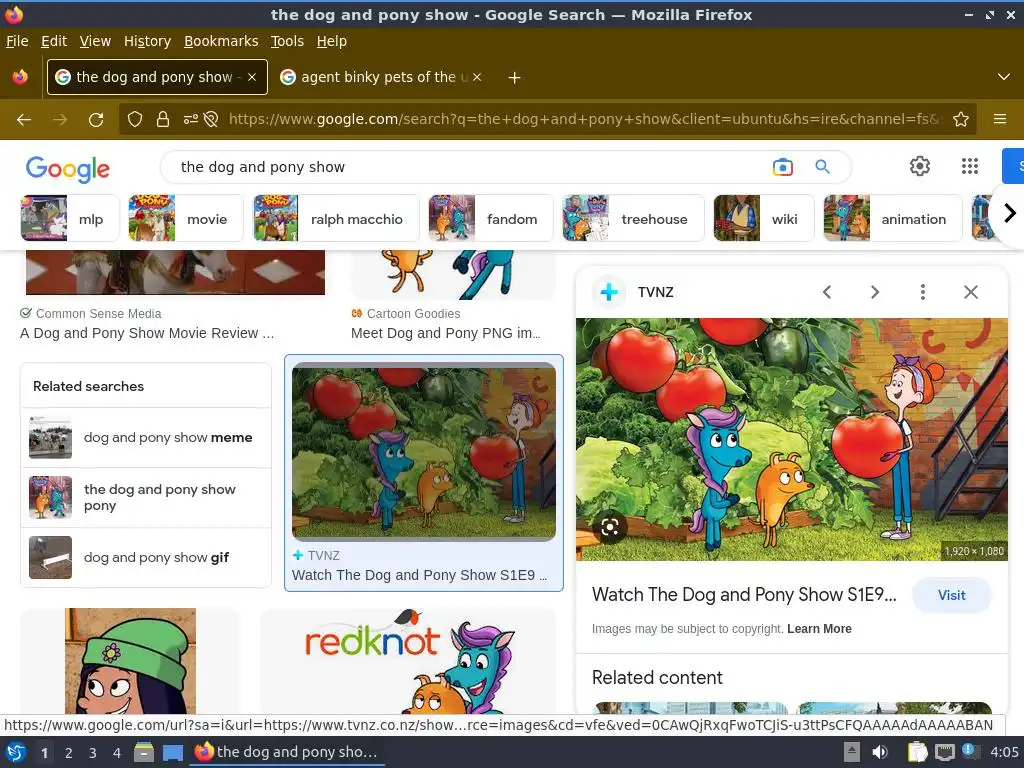Click the large preview image of the garden
Screen dimensions: 1024x768
pos(792,439)
